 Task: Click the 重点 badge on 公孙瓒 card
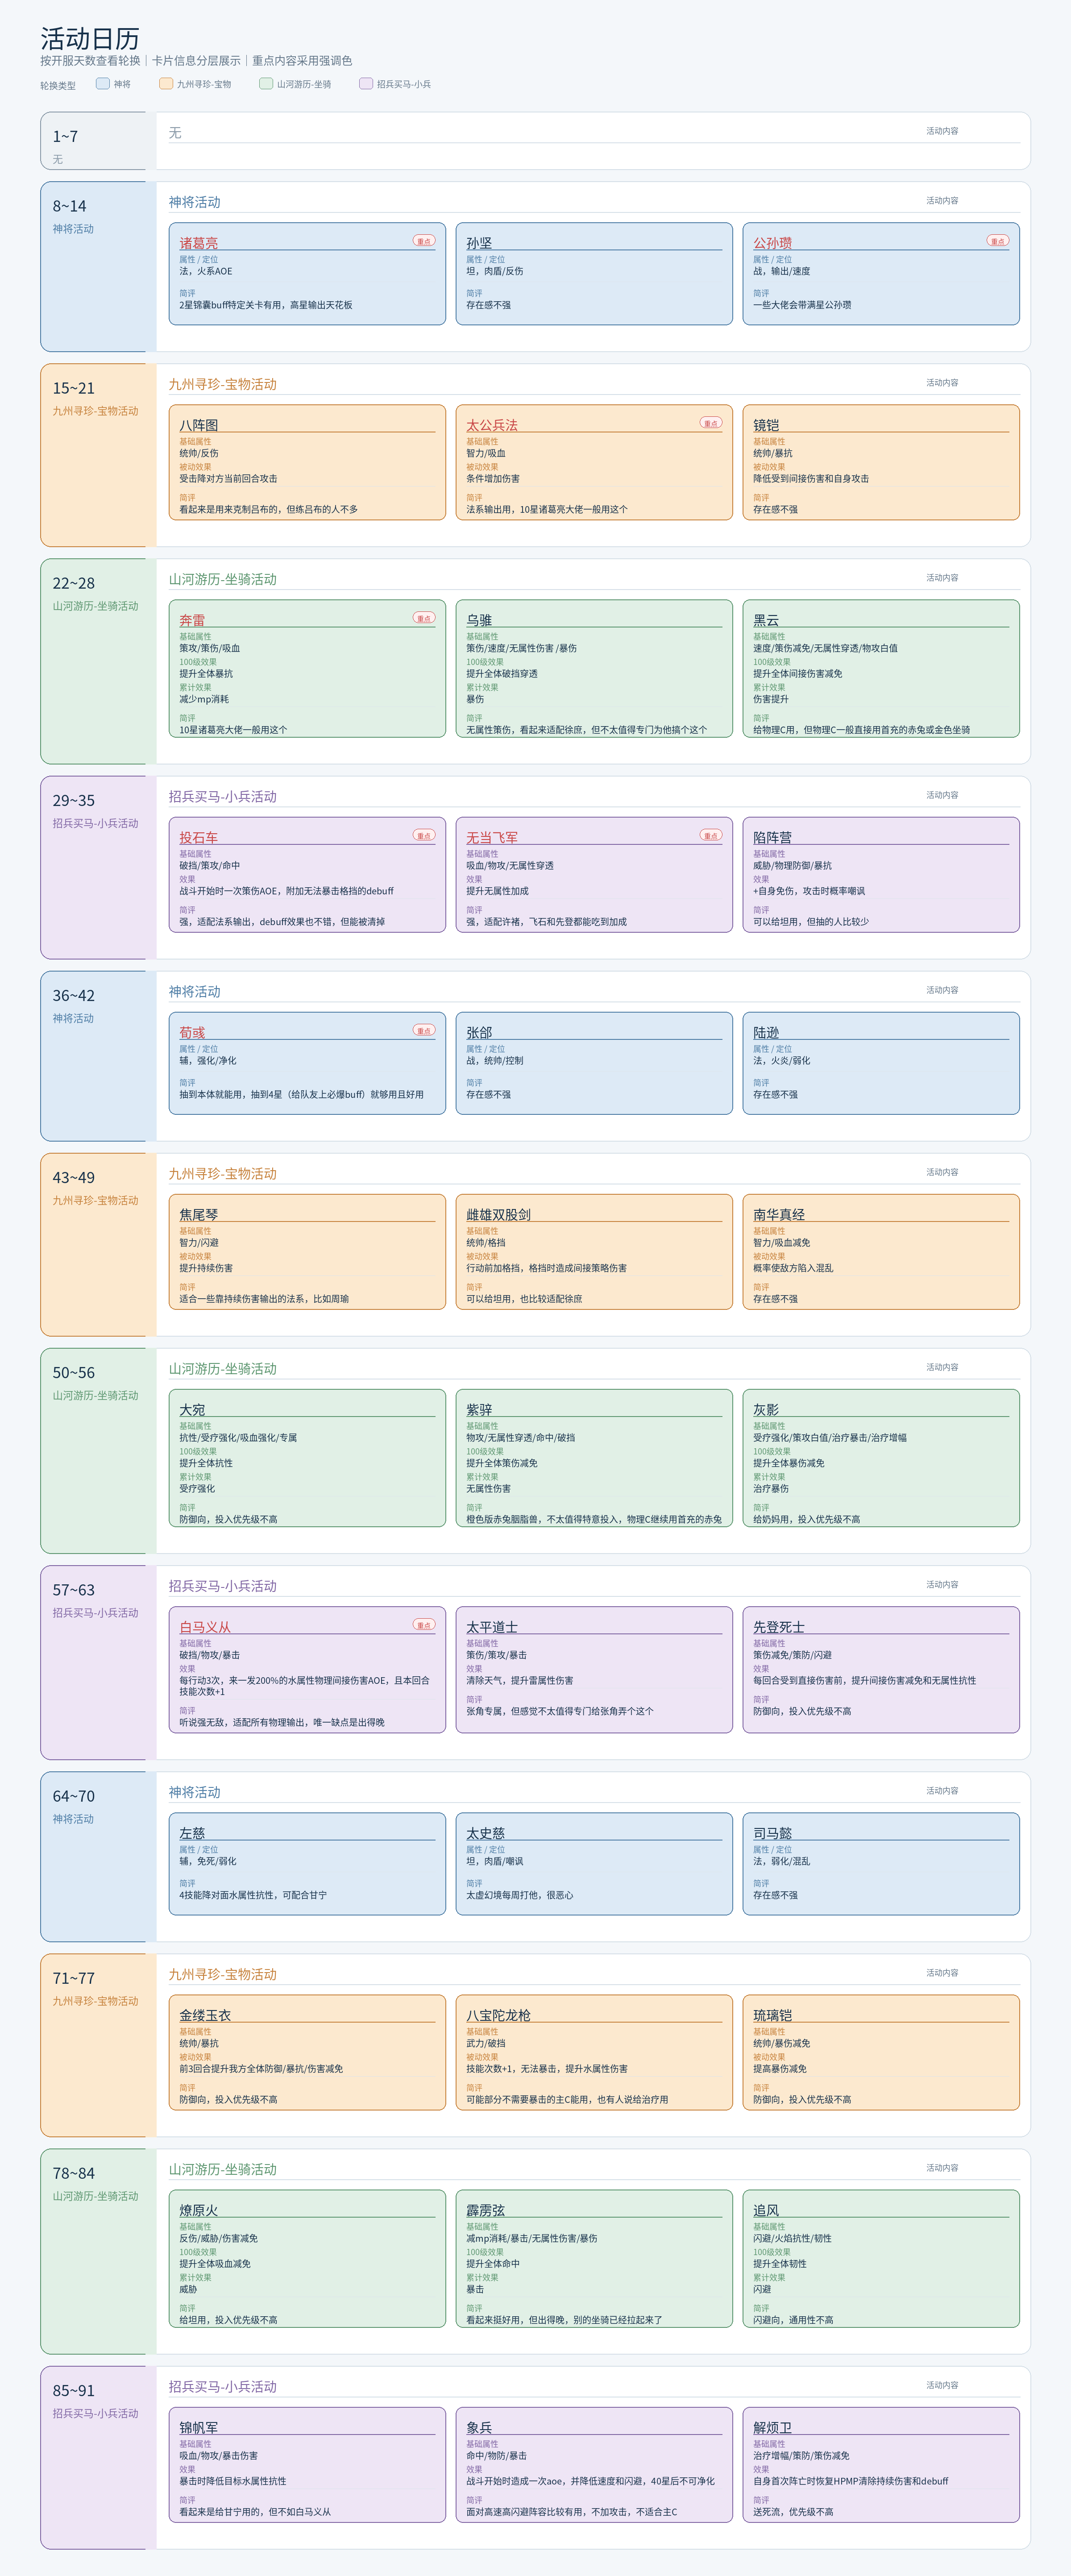(998, 241)
